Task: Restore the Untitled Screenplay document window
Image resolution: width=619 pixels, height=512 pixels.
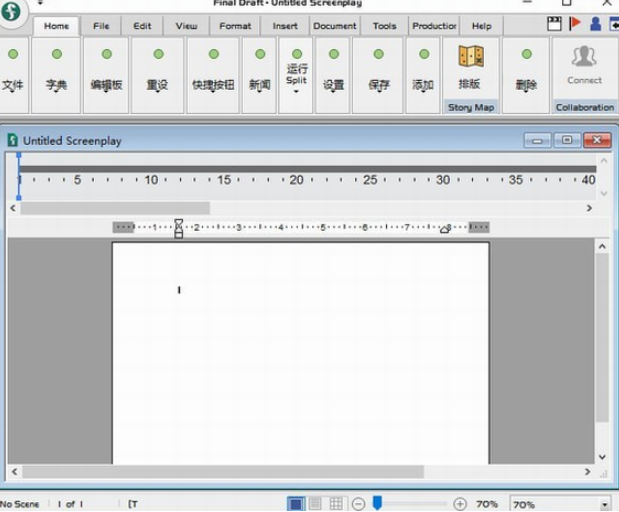Action: 567,140
